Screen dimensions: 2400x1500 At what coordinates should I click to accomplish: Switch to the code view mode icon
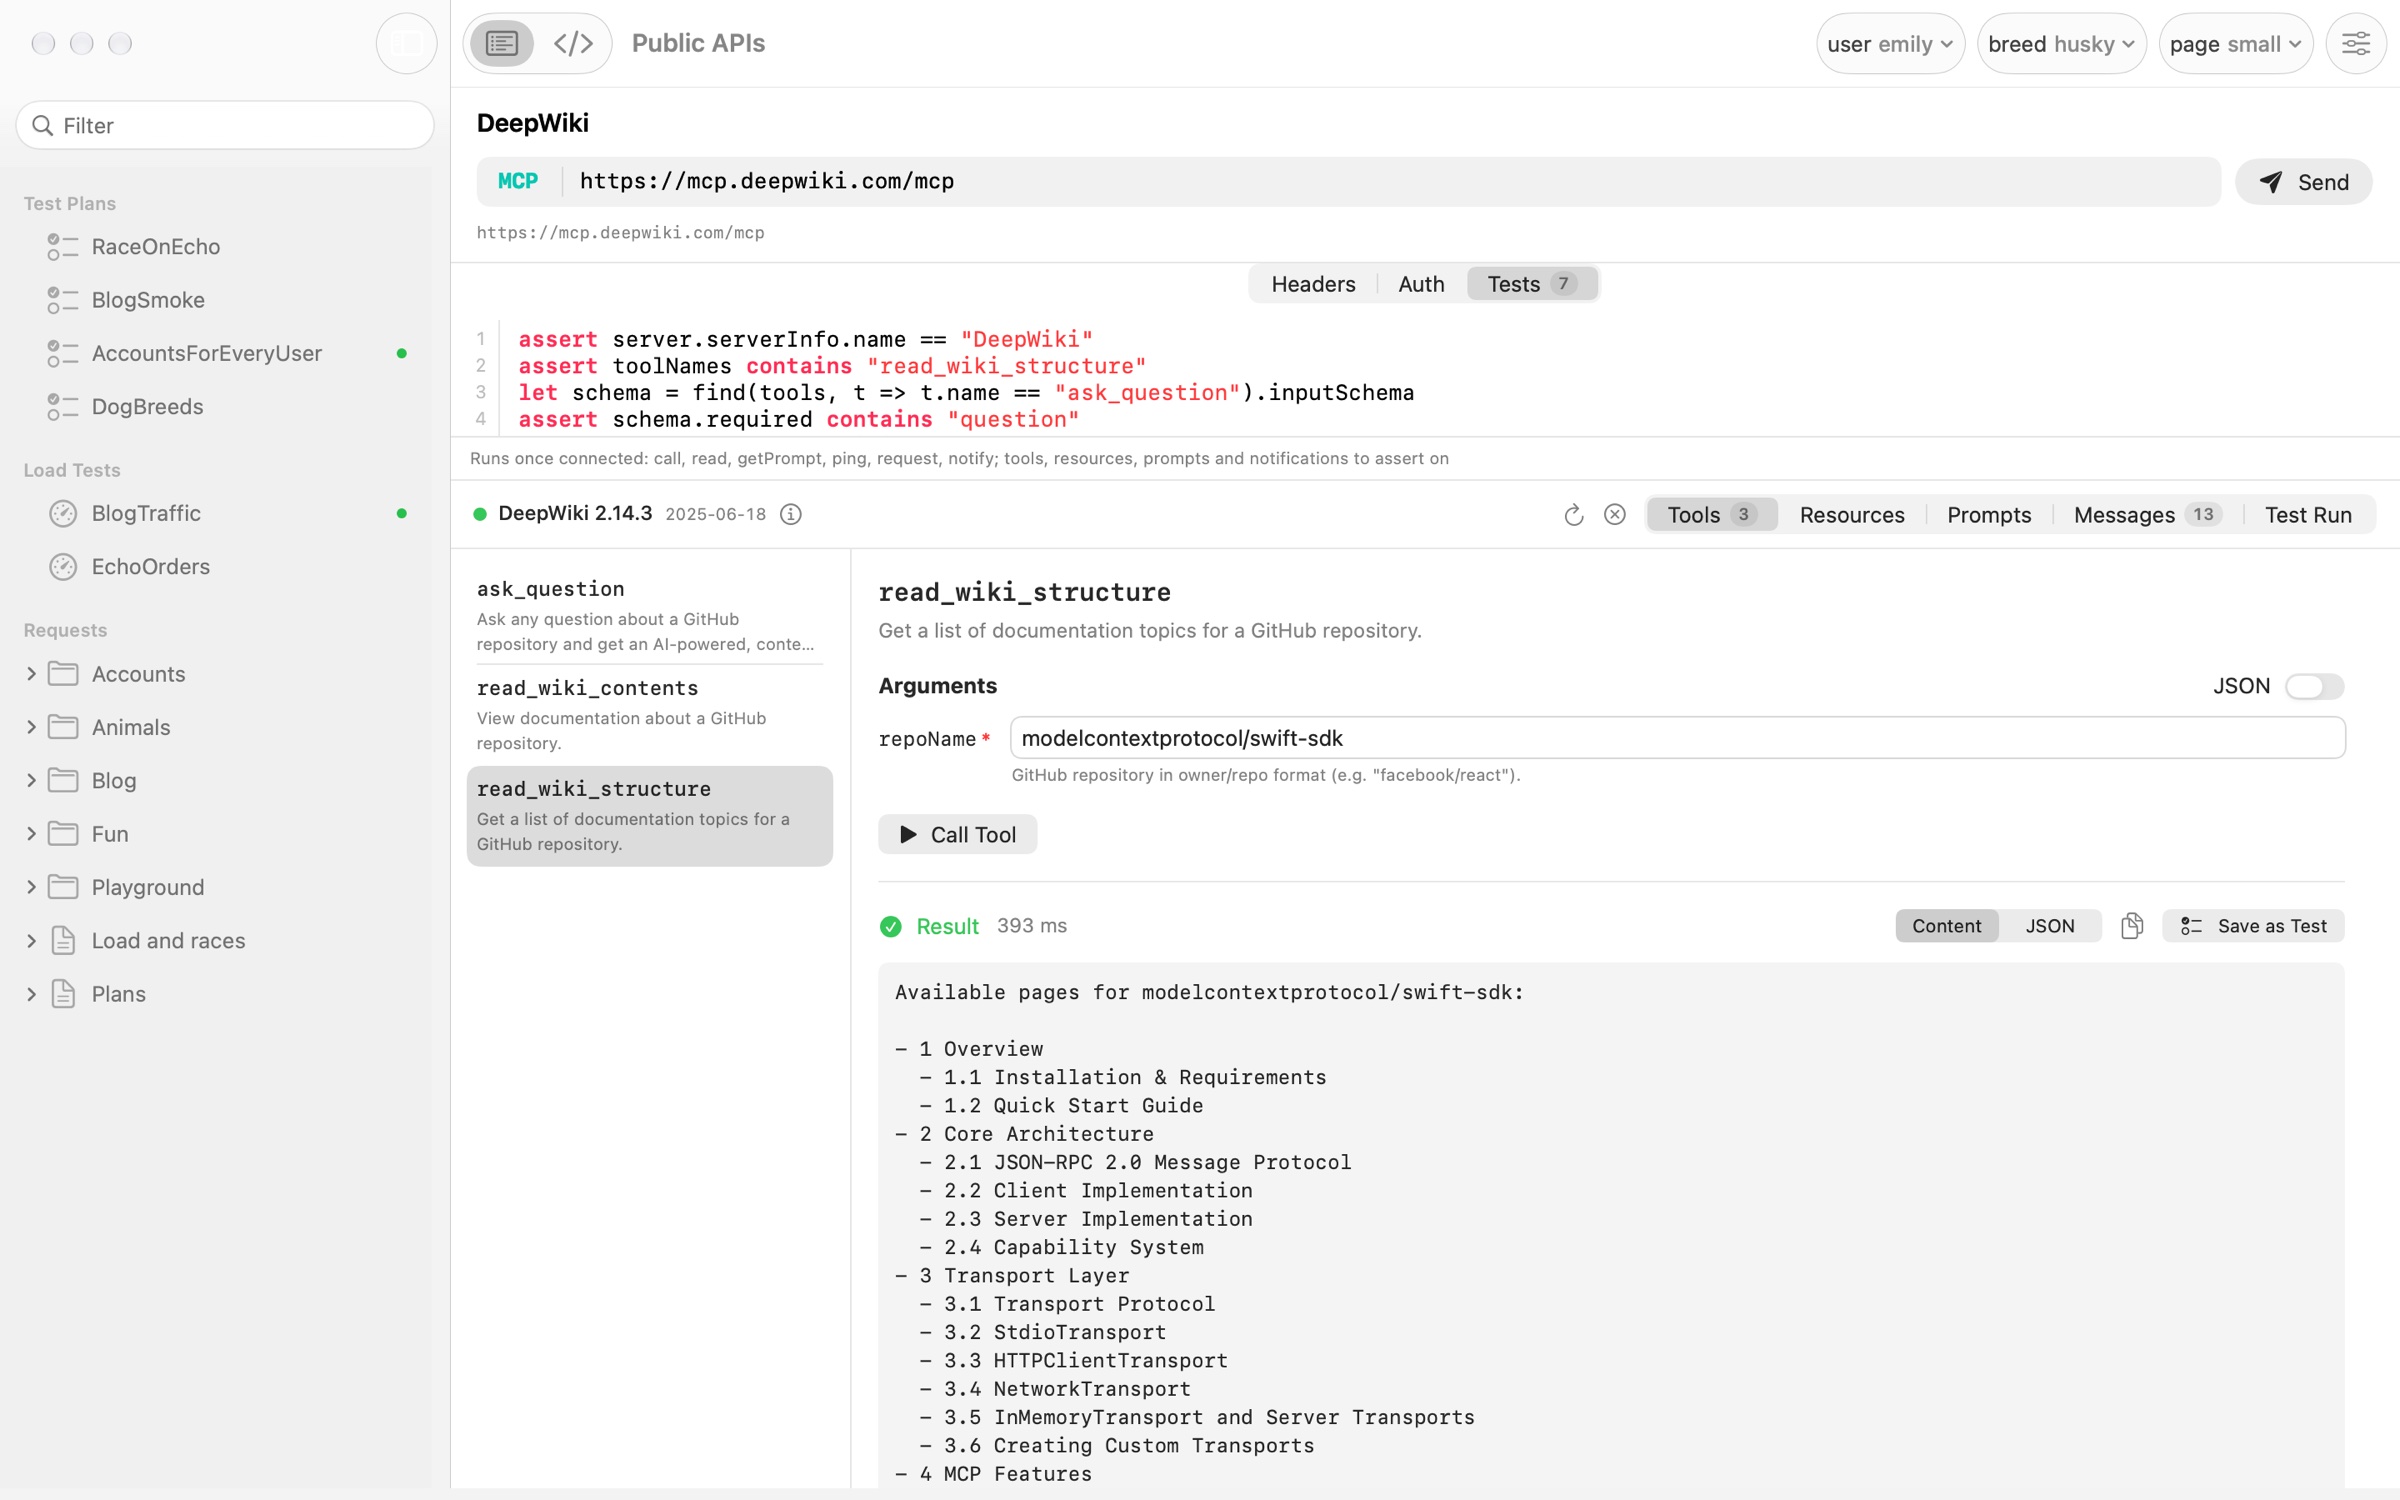click(574, 43)
